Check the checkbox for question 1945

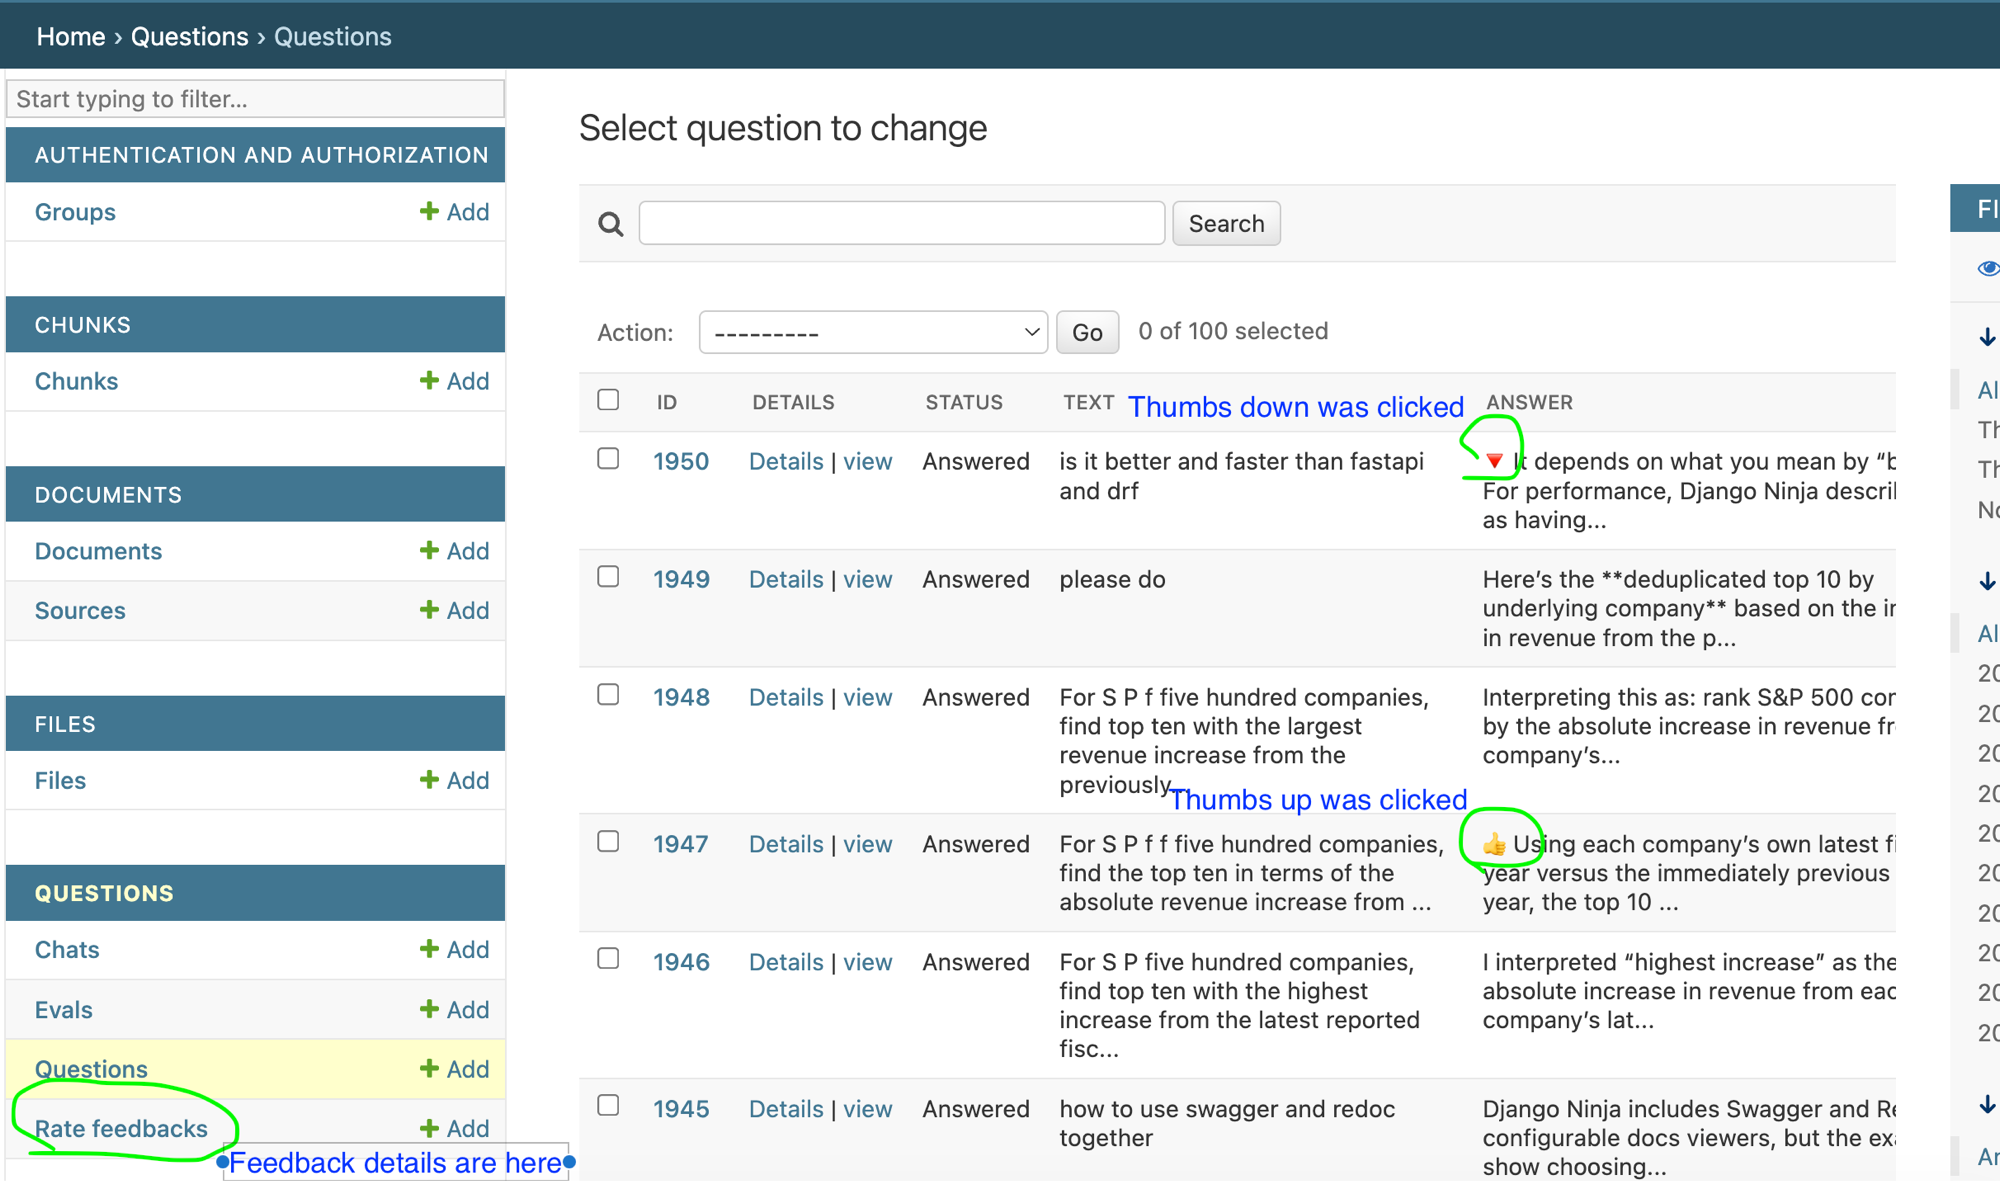click(608, 1106)
